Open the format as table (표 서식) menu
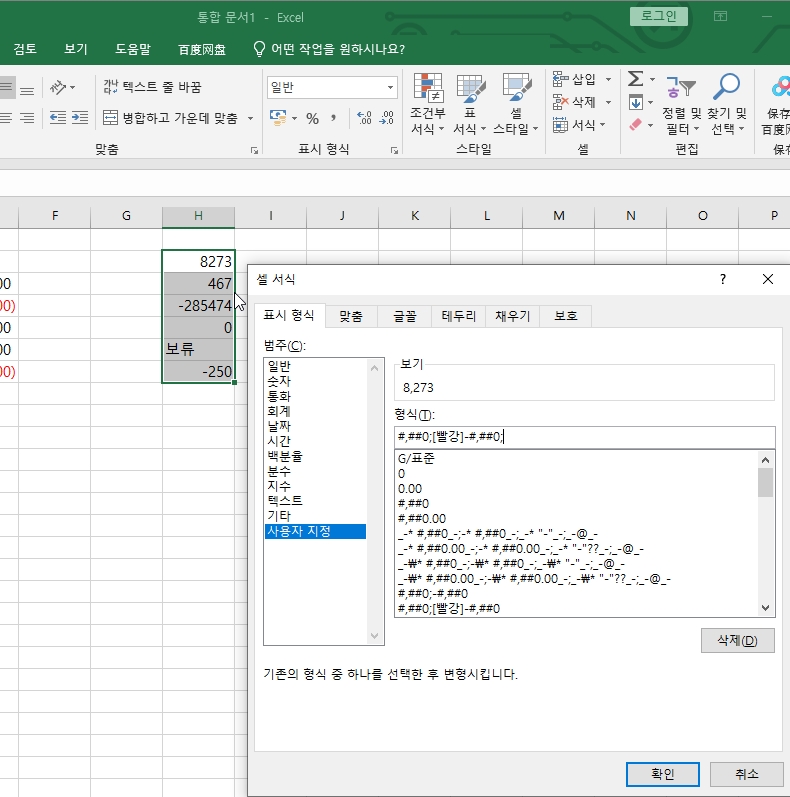The width and height of the screenshot is (790, 797). click(470, 104)
